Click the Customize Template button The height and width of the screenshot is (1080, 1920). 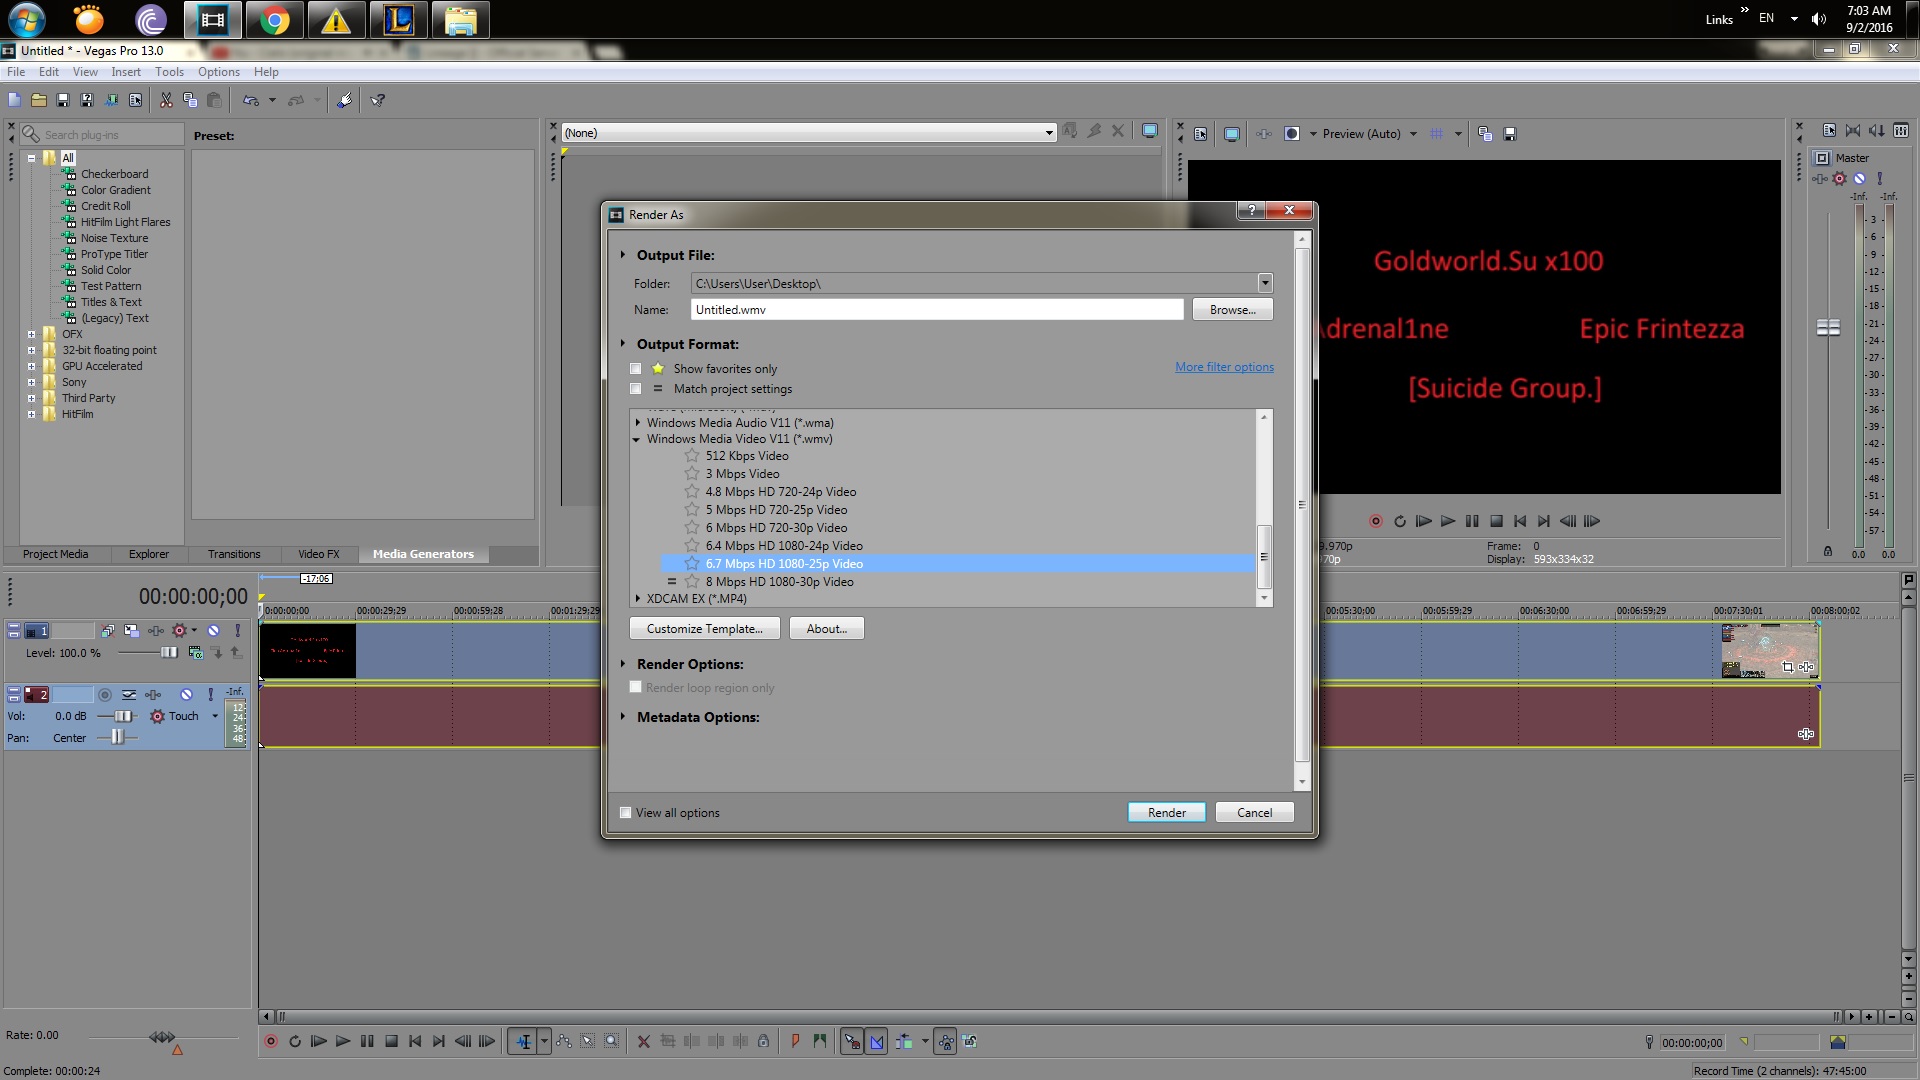[x=704, y=629]
